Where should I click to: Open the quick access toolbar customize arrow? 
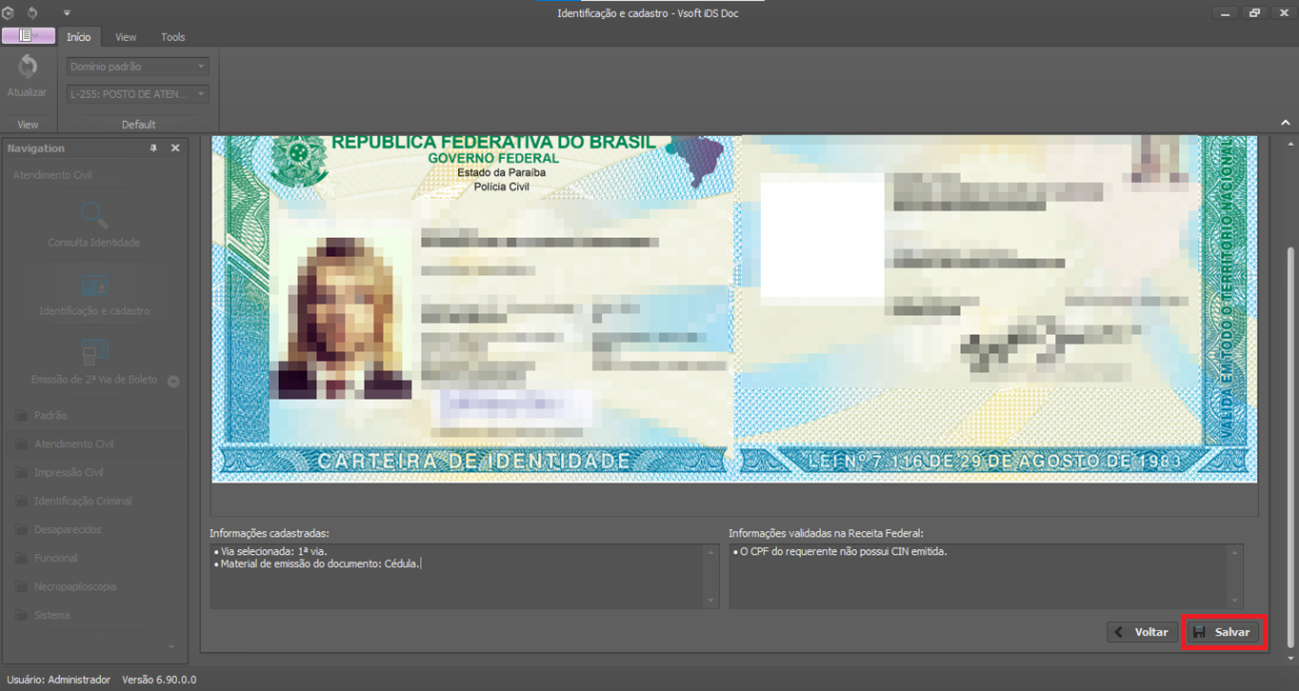[67, 13]
